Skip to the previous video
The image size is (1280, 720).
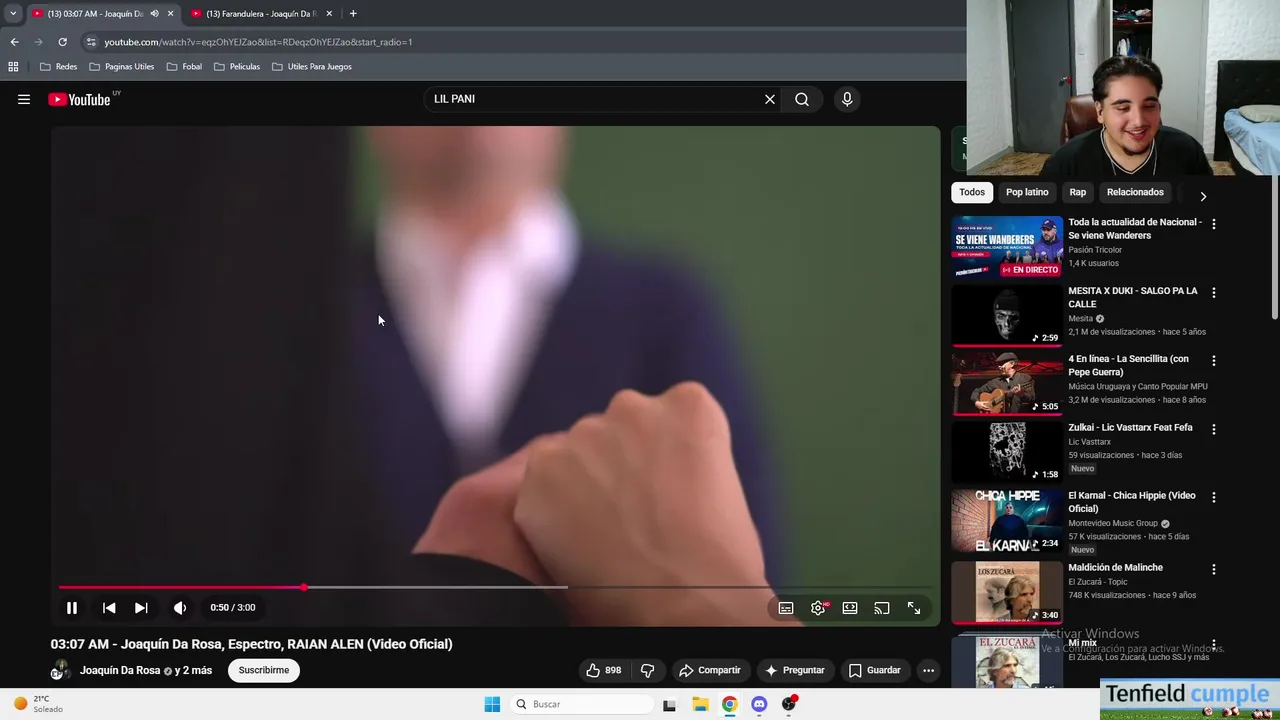[x=109, y=607]
